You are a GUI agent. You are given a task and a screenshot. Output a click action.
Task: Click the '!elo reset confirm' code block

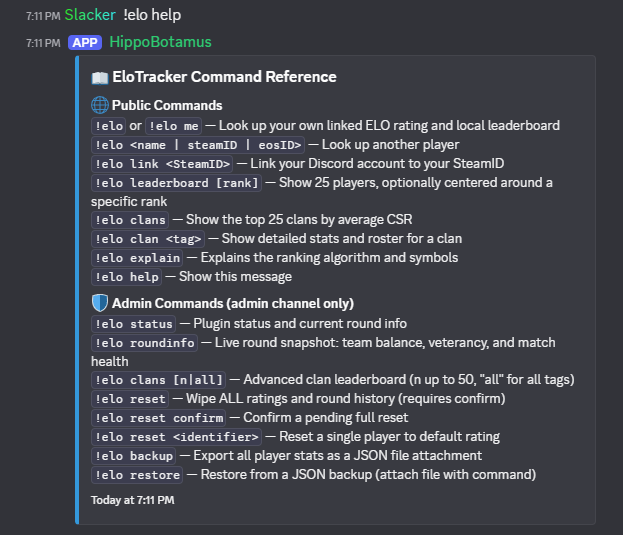click(x=159, y=418)
